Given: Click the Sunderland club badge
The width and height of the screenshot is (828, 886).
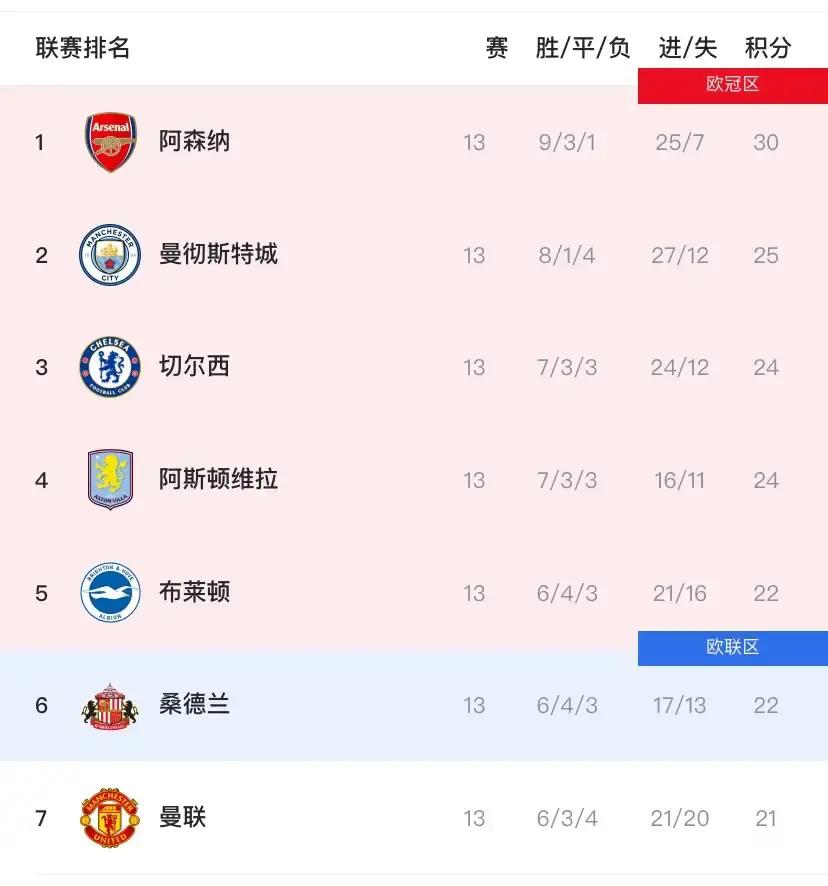Looking at the screenshot, I should click(x=111, y=705).
